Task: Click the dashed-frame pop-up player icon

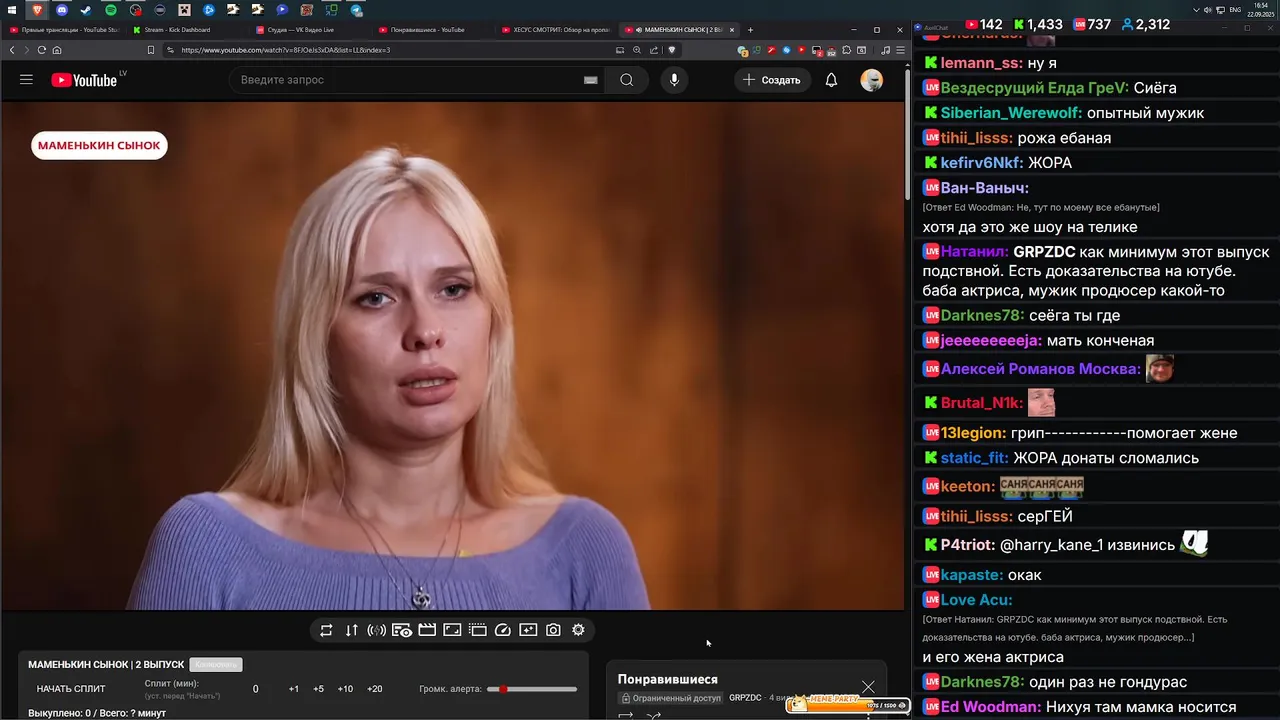Action: click(477, 630)
